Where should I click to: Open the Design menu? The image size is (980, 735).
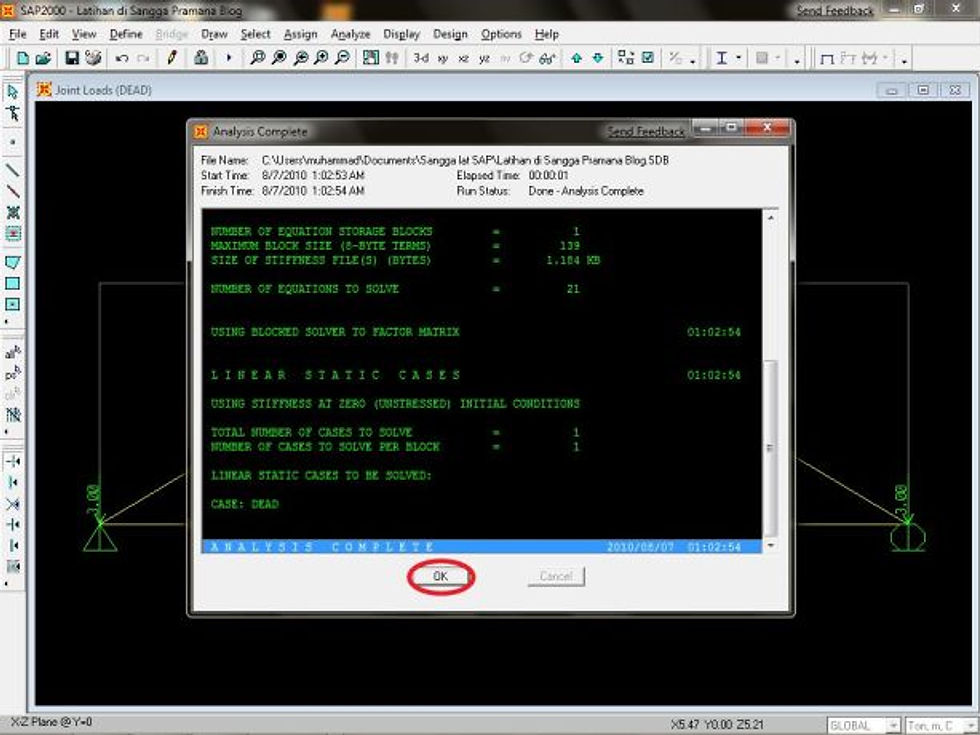(x=450, y=34)
